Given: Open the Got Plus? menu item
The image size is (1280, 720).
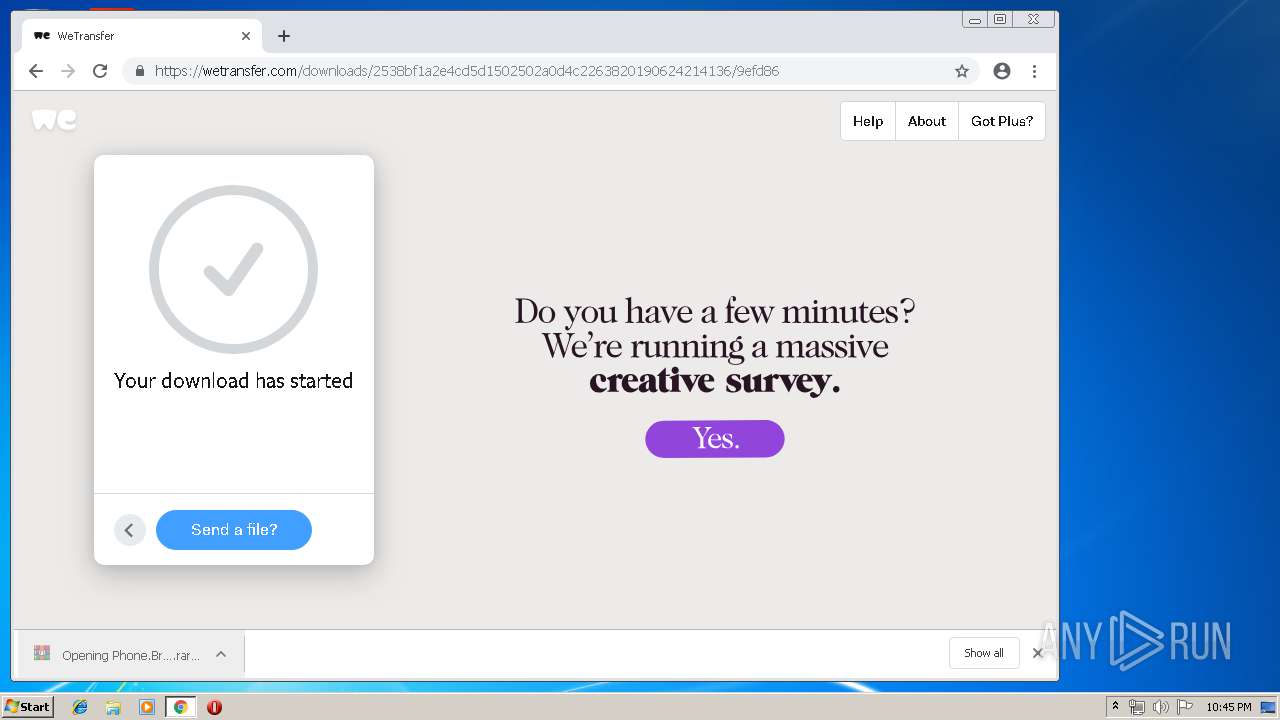Looking at the screenshot, I should (x=1002, y=121).
